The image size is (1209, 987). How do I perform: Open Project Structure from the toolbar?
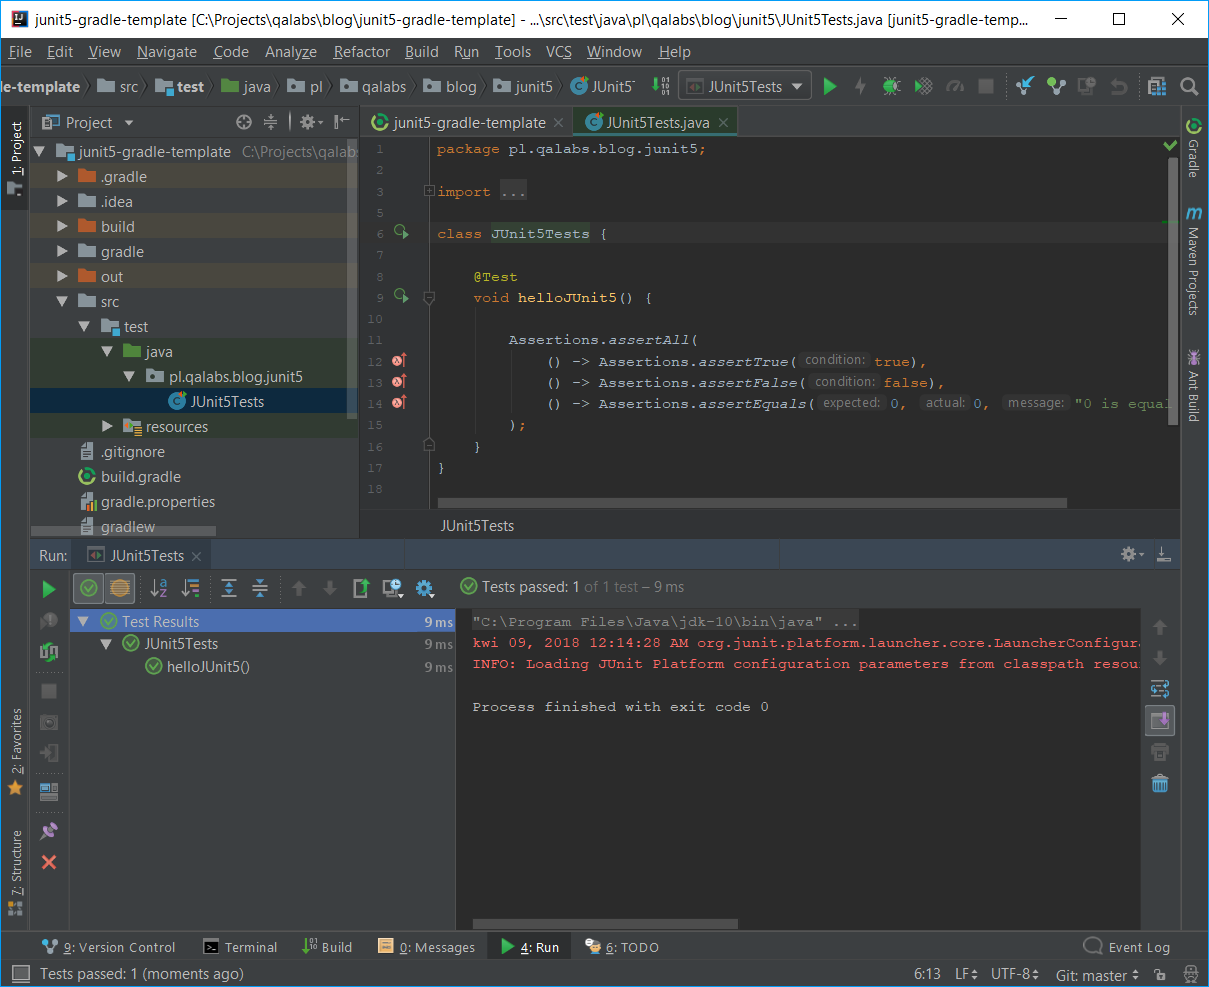(1157, 87)
